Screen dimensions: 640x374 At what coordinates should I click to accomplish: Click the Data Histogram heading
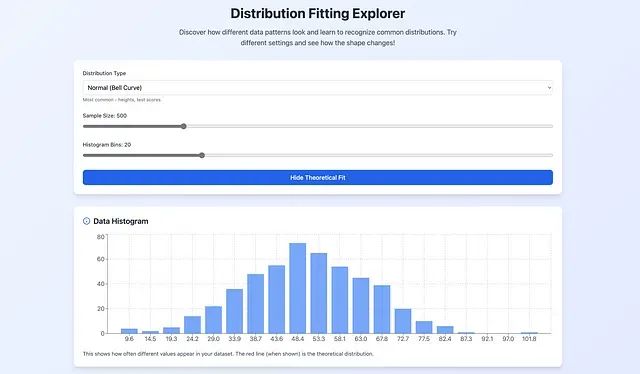tap(121, 221)
